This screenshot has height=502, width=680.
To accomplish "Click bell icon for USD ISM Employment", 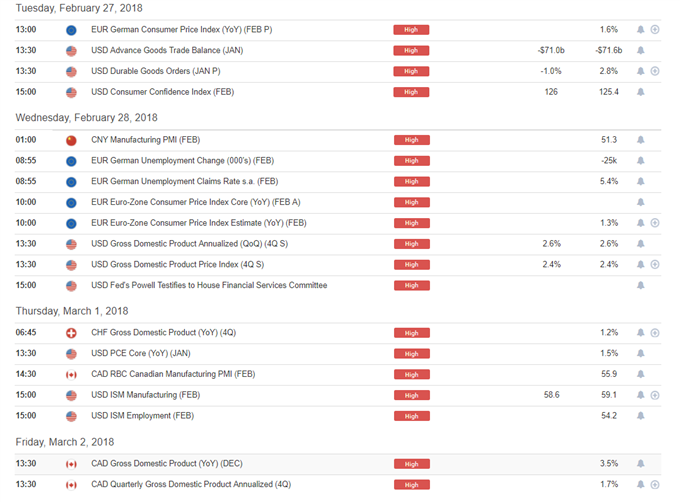I will pyautogui.click(x=641, y=416).
